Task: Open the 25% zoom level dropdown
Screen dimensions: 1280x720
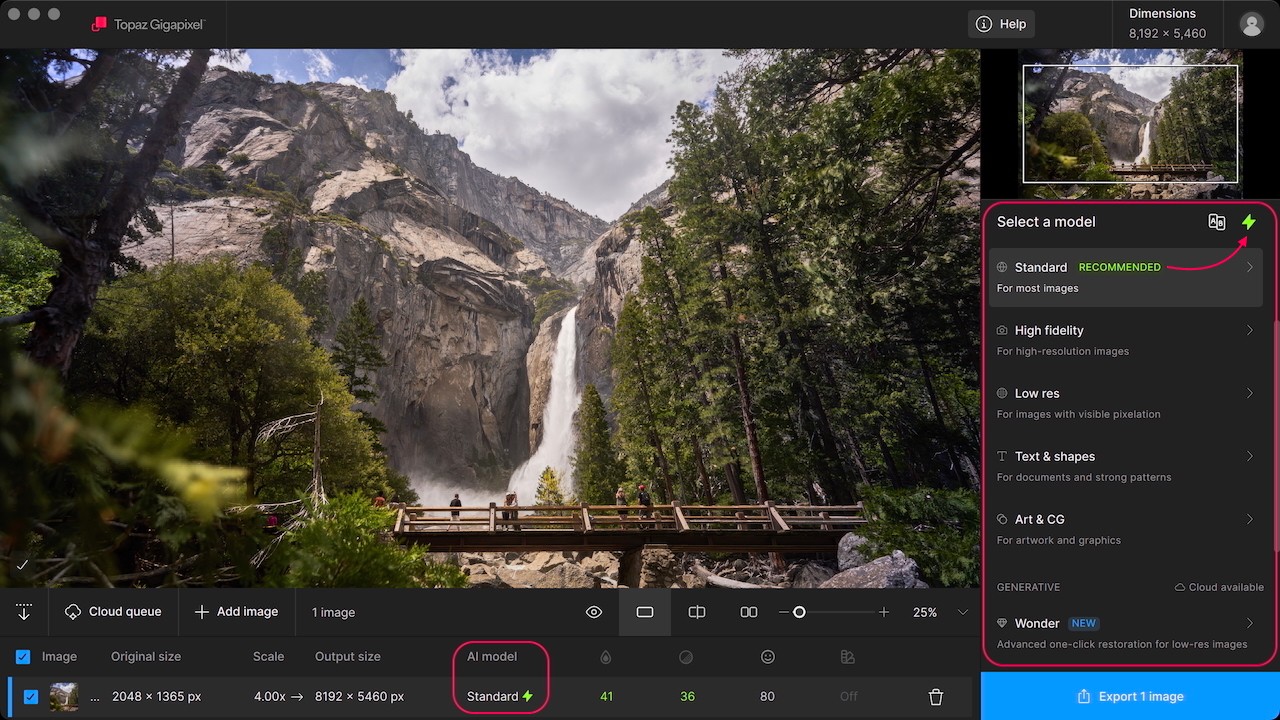Action: 963,612
